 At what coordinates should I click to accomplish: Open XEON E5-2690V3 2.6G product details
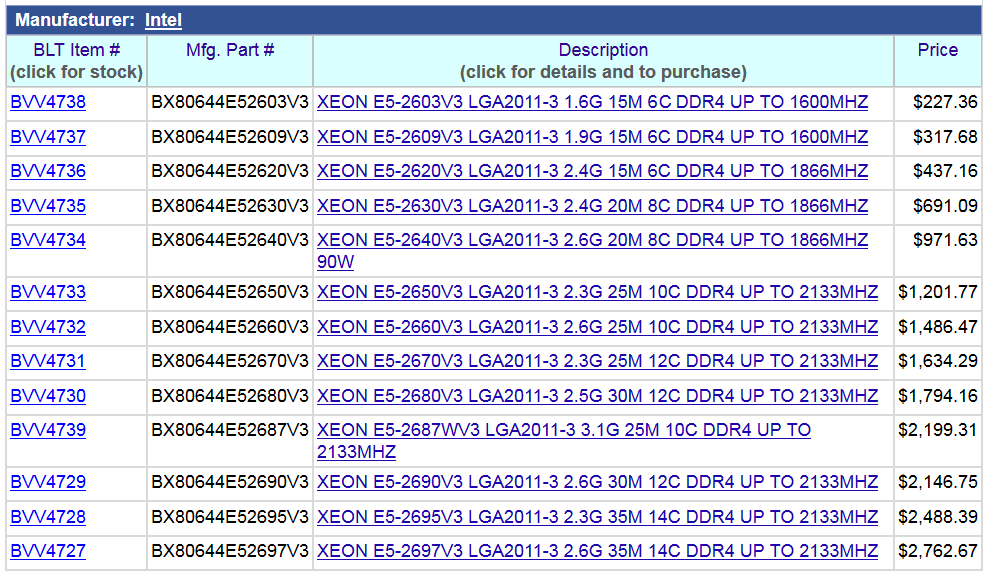click(x=597, y=482)
